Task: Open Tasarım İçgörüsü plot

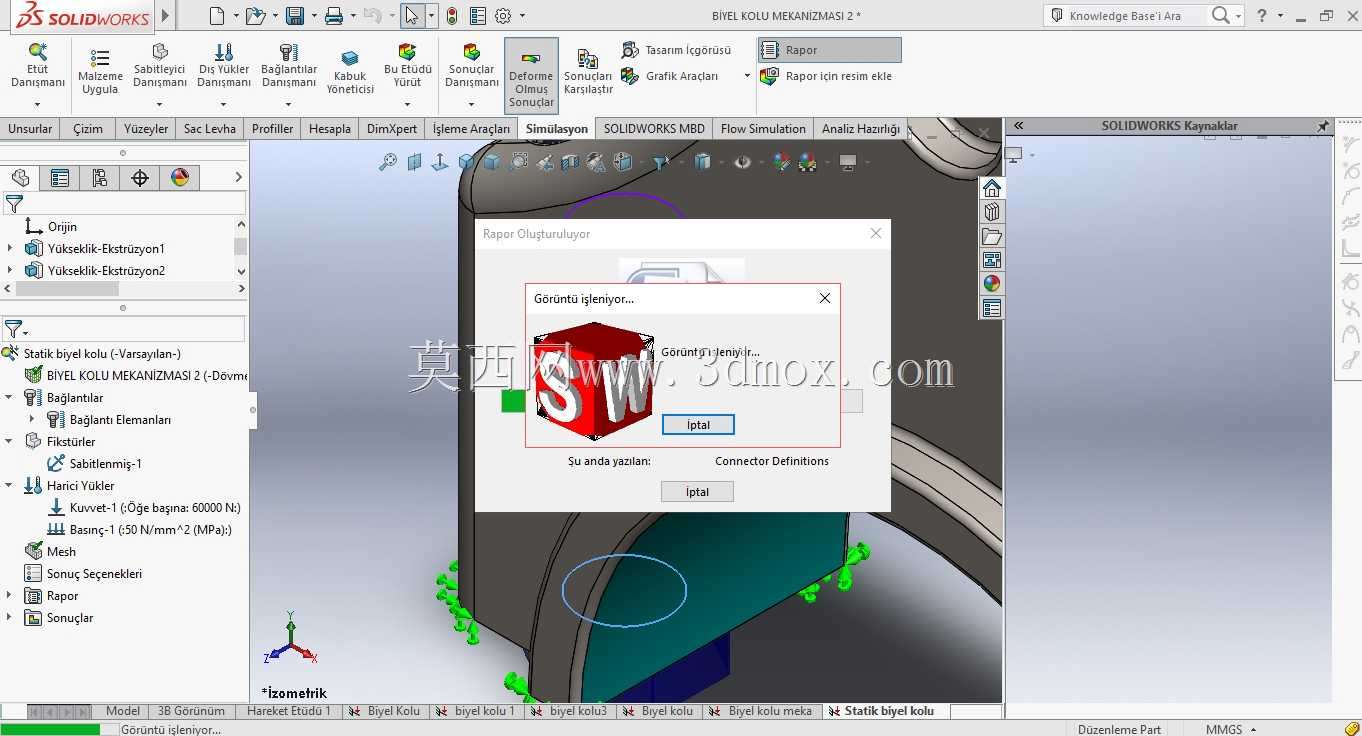Action: pos(676,50)
